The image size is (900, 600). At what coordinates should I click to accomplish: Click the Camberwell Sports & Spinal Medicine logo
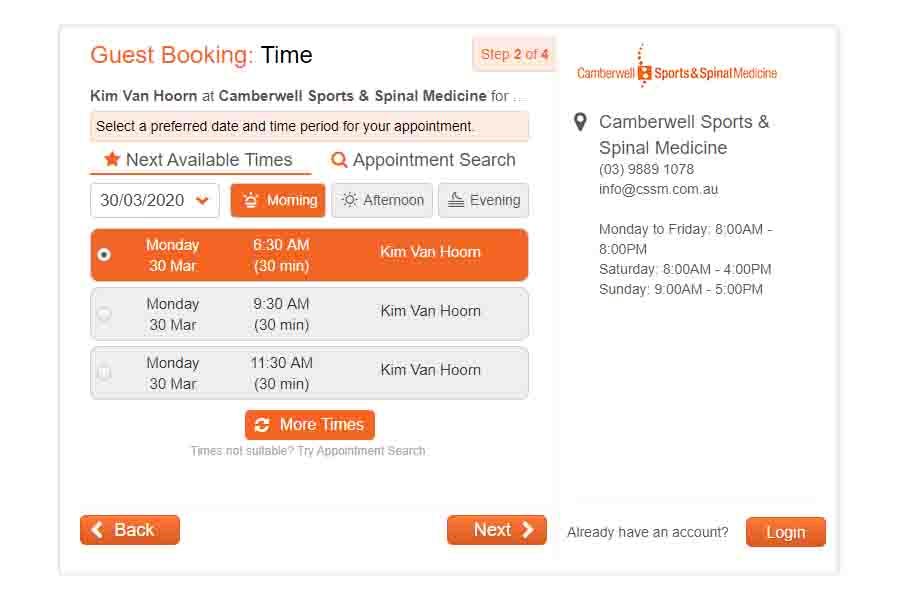tap(677, 67)
